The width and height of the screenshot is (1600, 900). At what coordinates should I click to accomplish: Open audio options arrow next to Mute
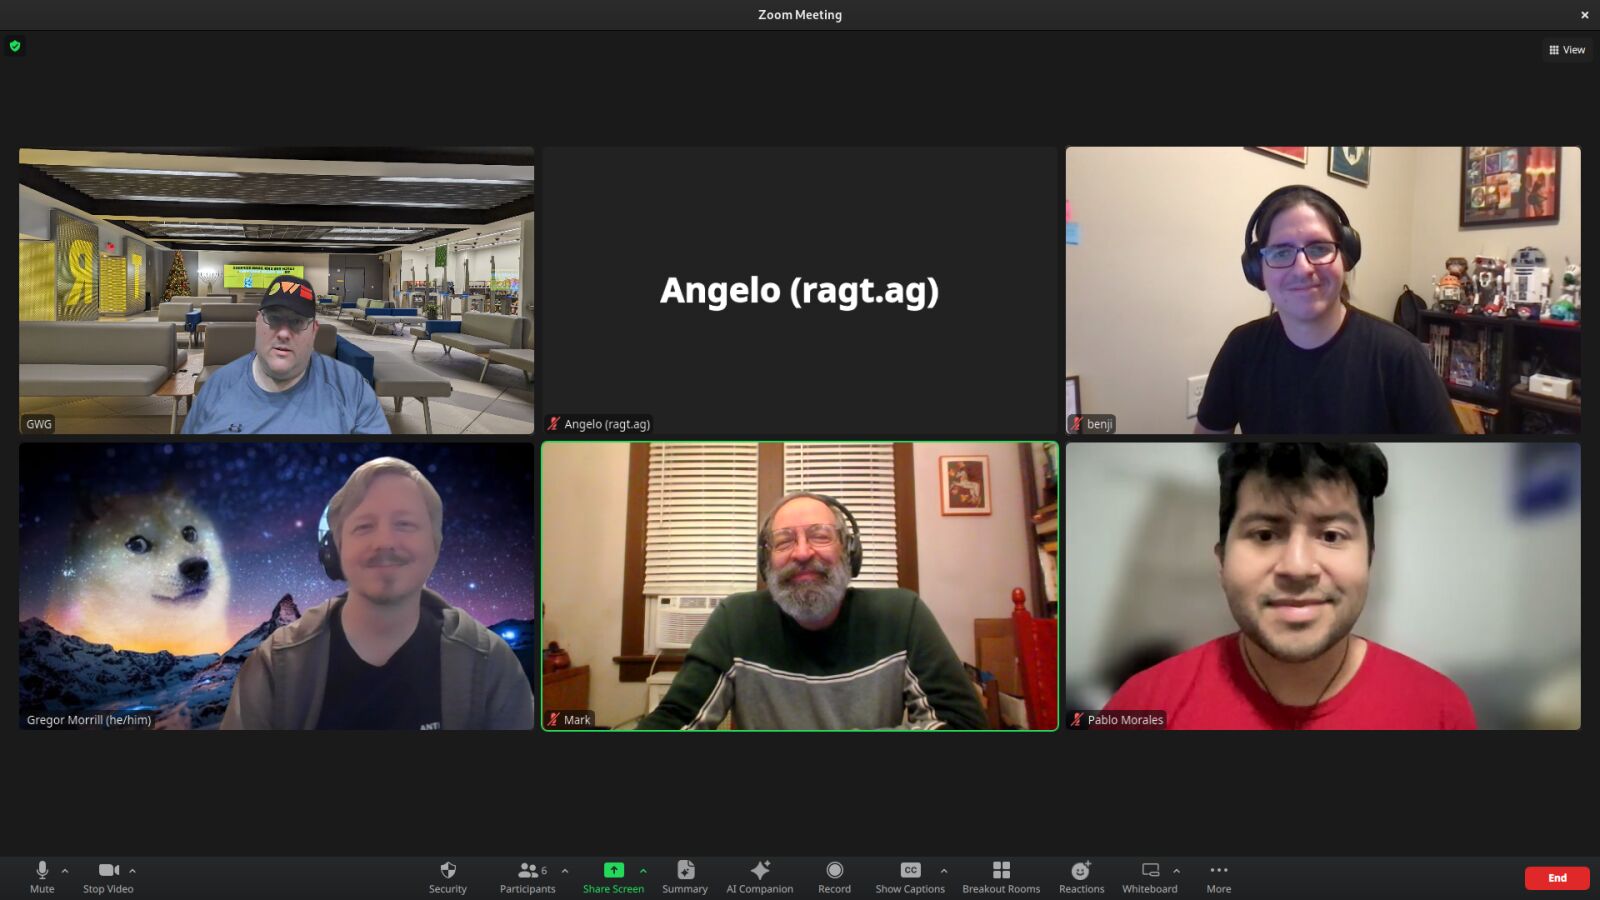[x=65, y=871]
